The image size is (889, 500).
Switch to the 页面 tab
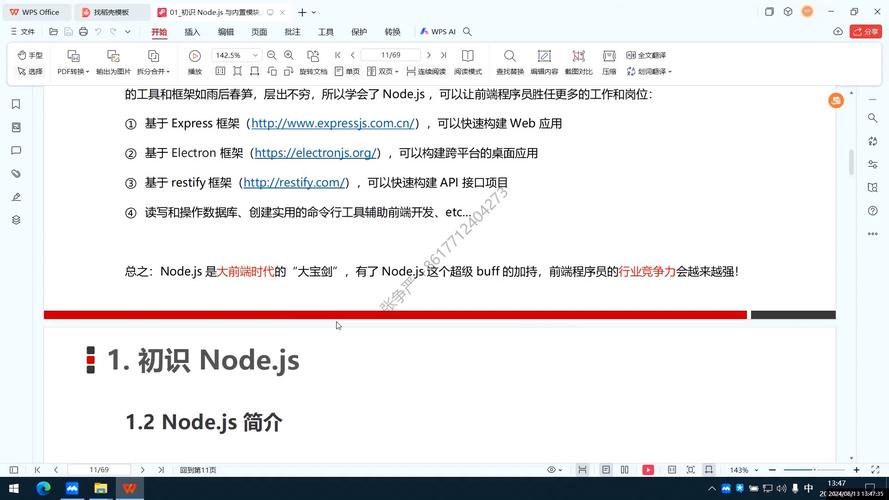pos(259,32)
